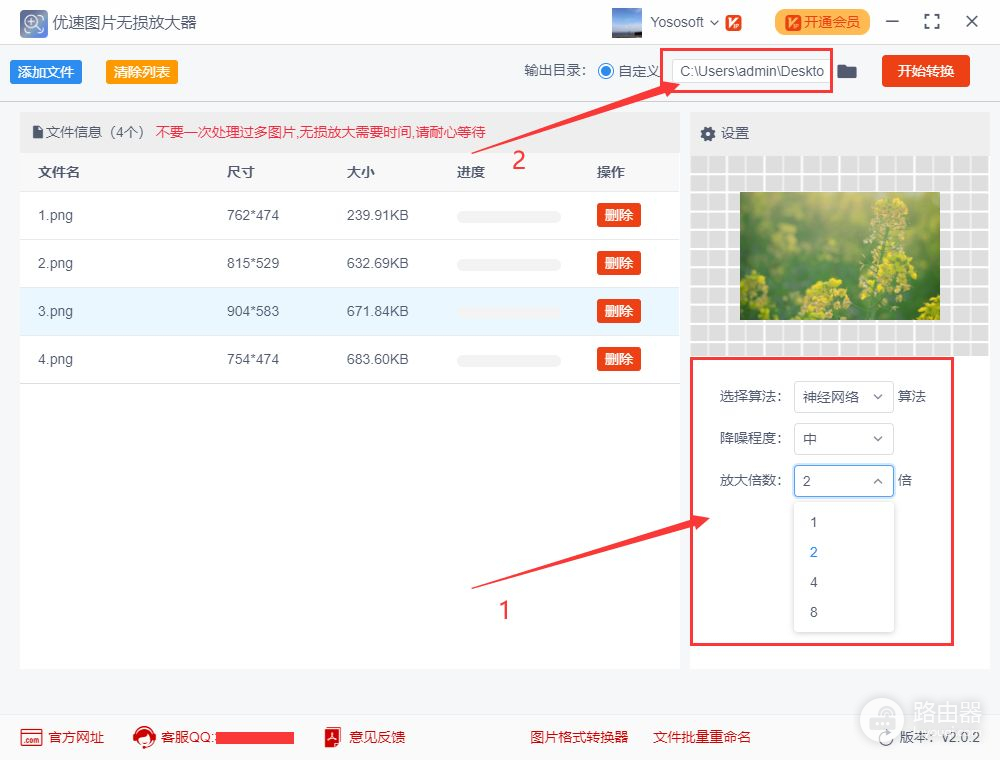Click the customer service QQ icon
Image resolution: width=1000 pixels, height=760 pixels.
[x=144, y=737]
